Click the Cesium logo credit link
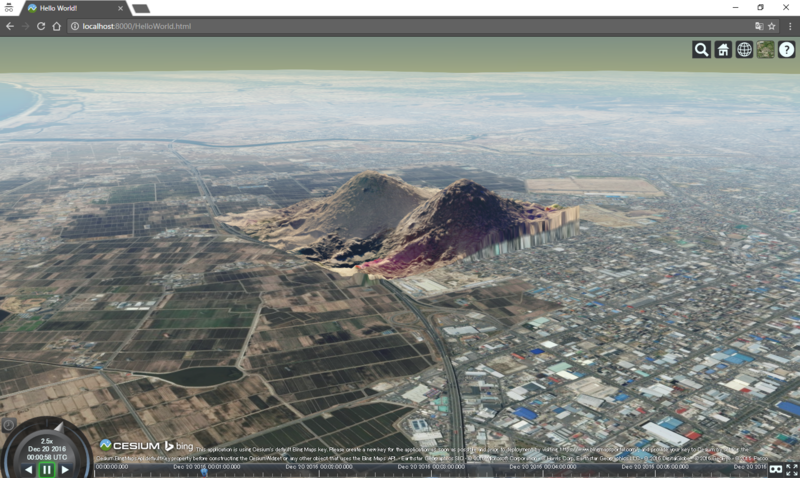The height and width of the screenshot is (478, 800). pyautogui.click(x=130, y=445)
